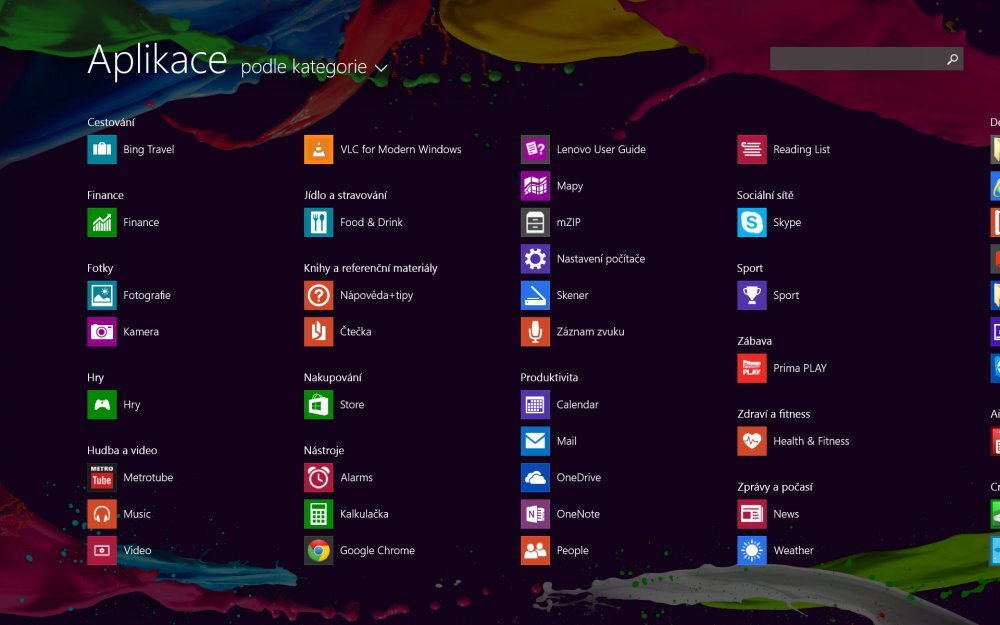1000x625 pixels.
Task: Open the Sport trophy icon
Action: 752,295
